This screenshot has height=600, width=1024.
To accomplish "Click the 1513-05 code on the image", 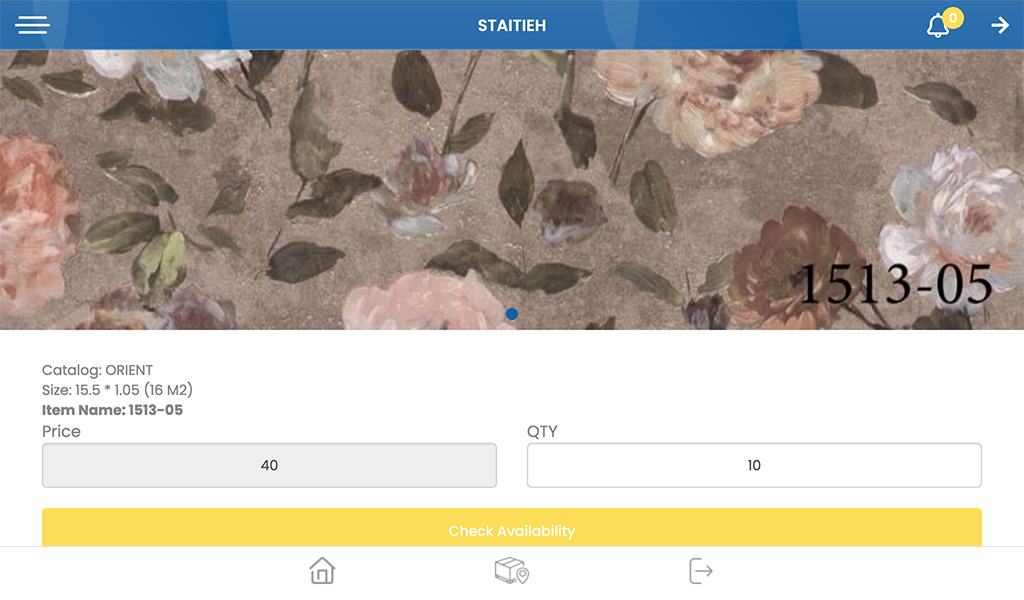I will tap(895, 285).
